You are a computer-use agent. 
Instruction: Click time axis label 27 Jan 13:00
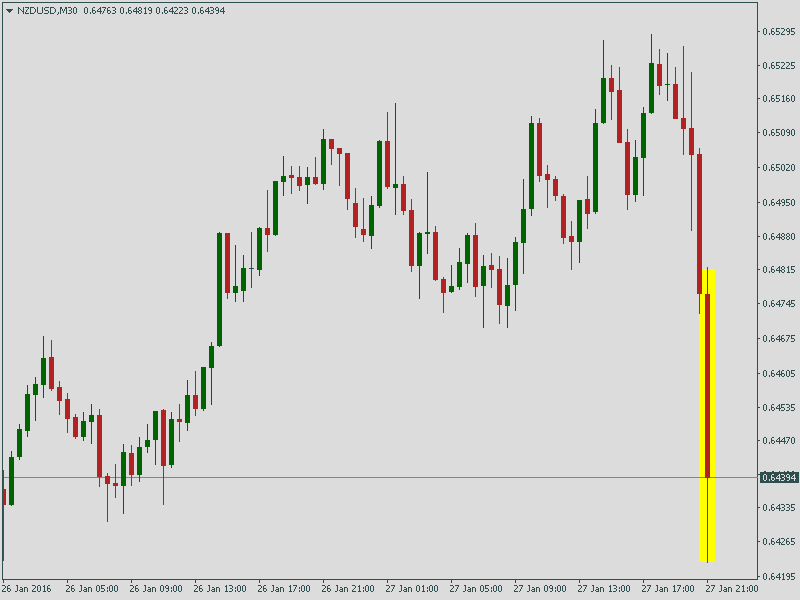604,589
